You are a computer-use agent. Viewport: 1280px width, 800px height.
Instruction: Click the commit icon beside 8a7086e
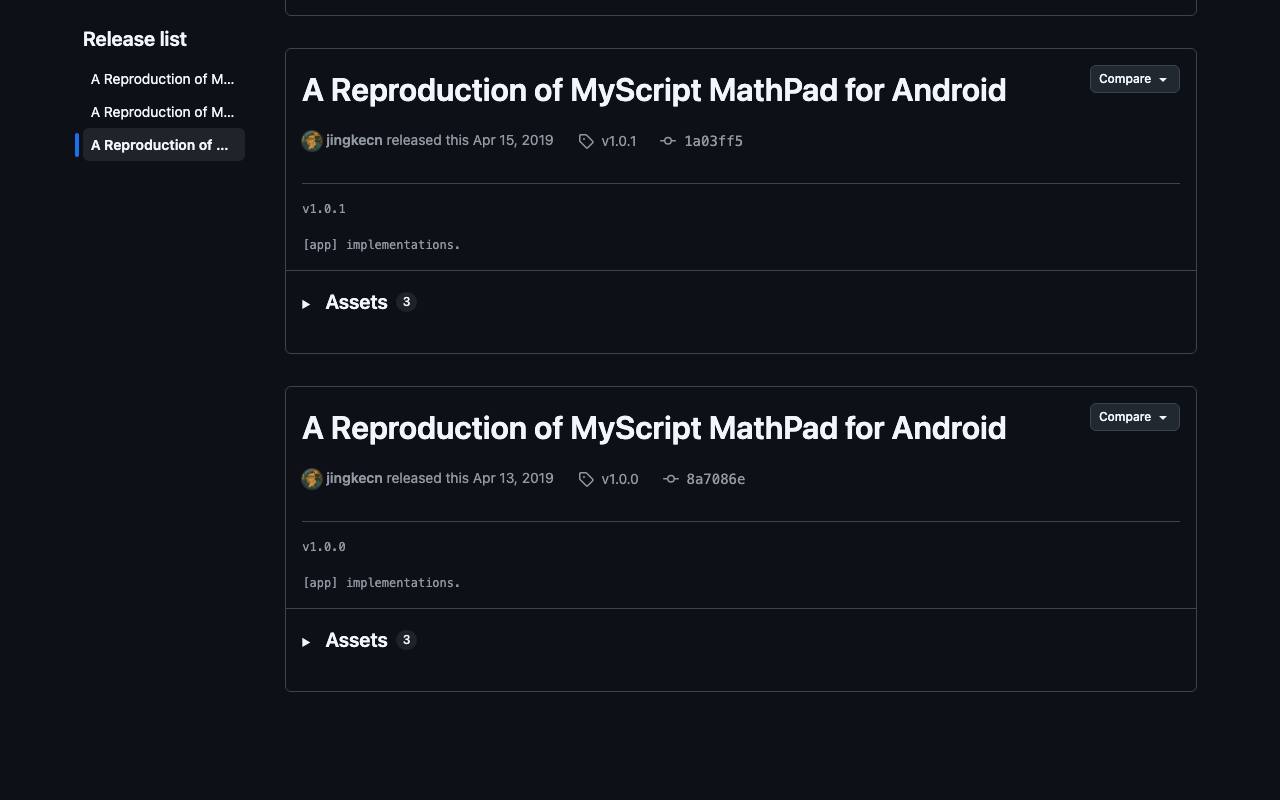tap(671, 479)
